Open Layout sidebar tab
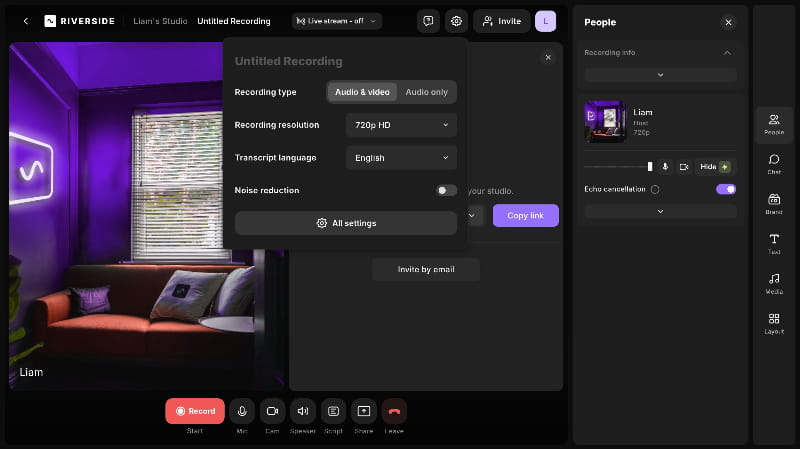The image size is (800, 449). click(774, 323)
